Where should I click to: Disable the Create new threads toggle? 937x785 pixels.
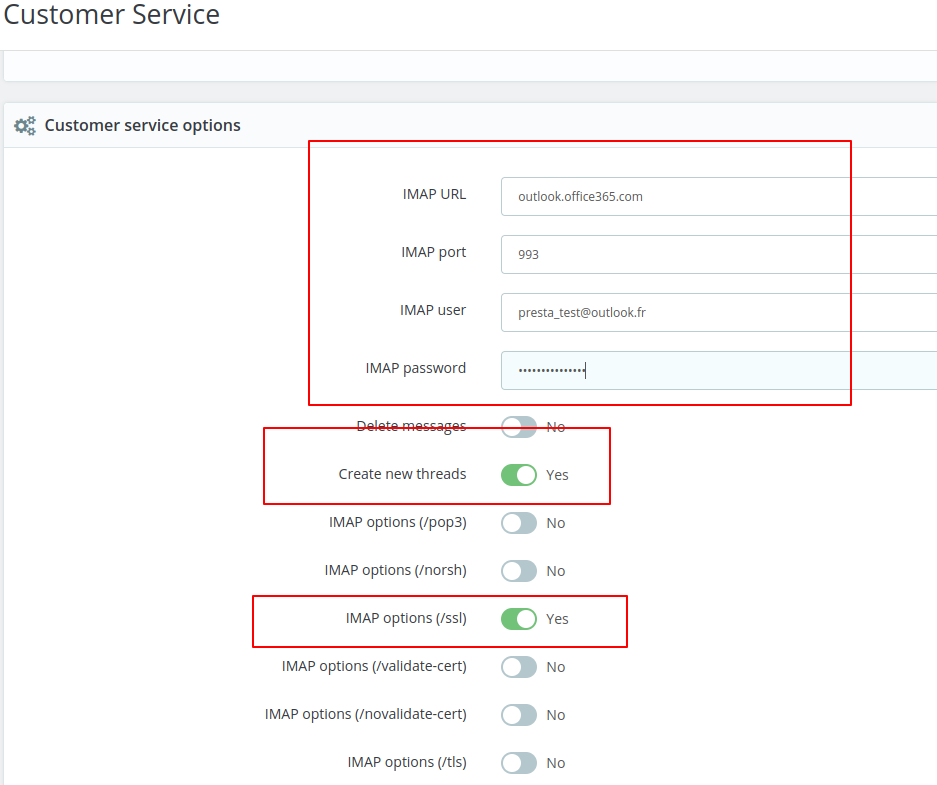tap(518, 474)
